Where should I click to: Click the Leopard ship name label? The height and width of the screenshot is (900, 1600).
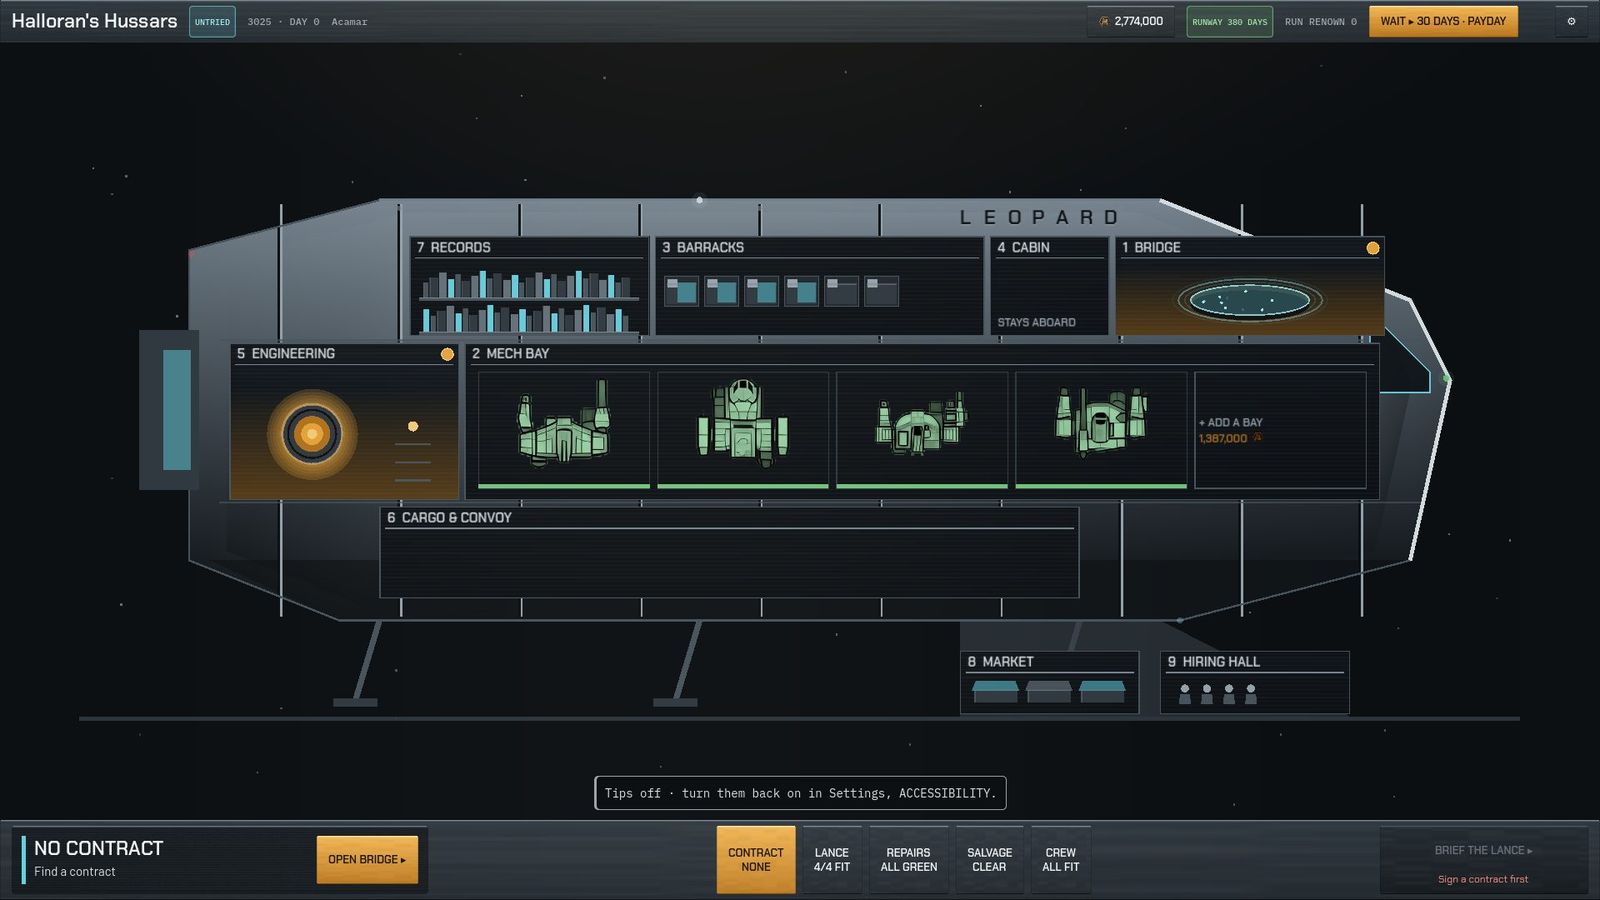click(x=1040, y=217)
